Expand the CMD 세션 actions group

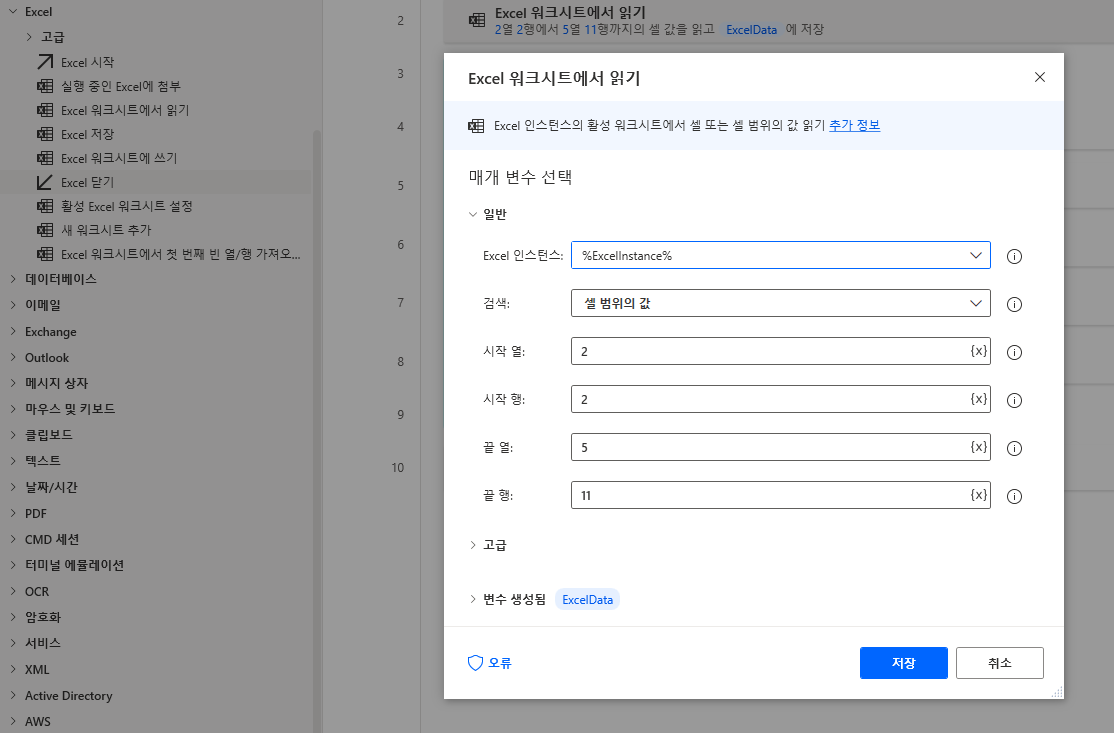tap(13, 539)
